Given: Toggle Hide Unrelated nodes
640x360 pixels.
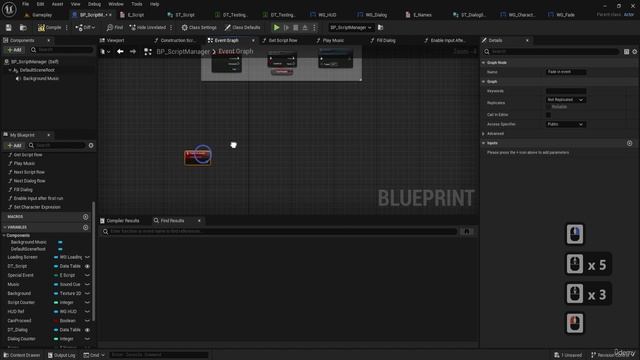Looking at the screenshot, I should pyautogui.click(x=148, y=28).
